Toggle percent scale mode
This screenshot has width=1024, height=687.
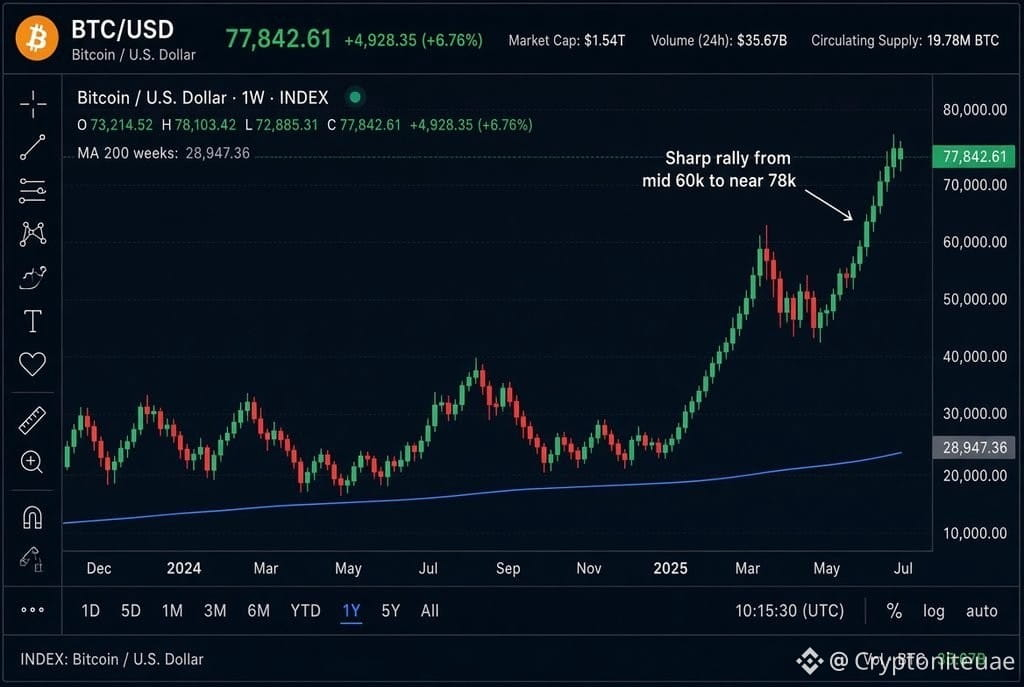point(894,611)
